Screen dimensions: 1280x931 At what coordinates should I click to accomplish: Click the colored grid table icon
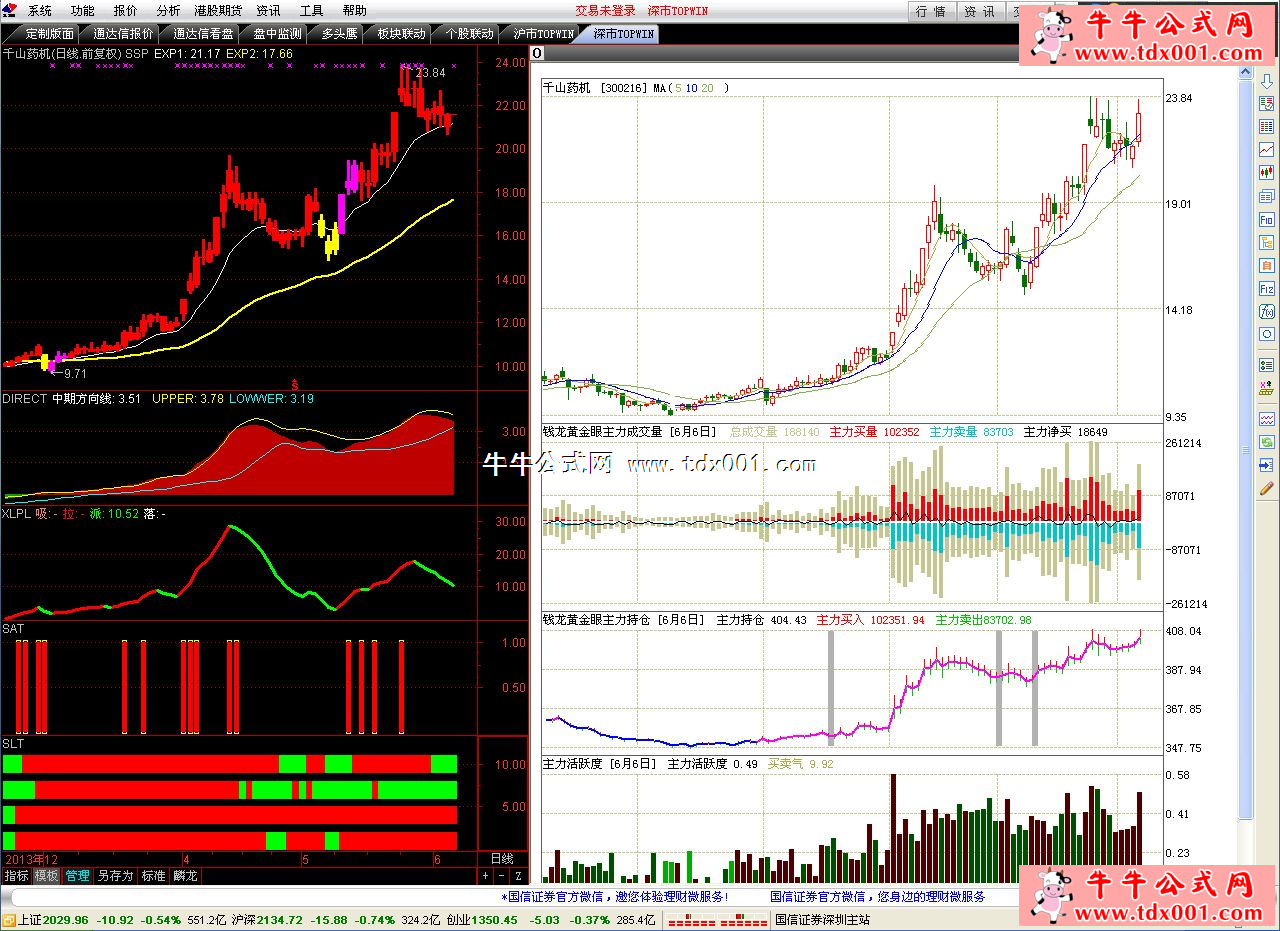tap(1267, 126)
